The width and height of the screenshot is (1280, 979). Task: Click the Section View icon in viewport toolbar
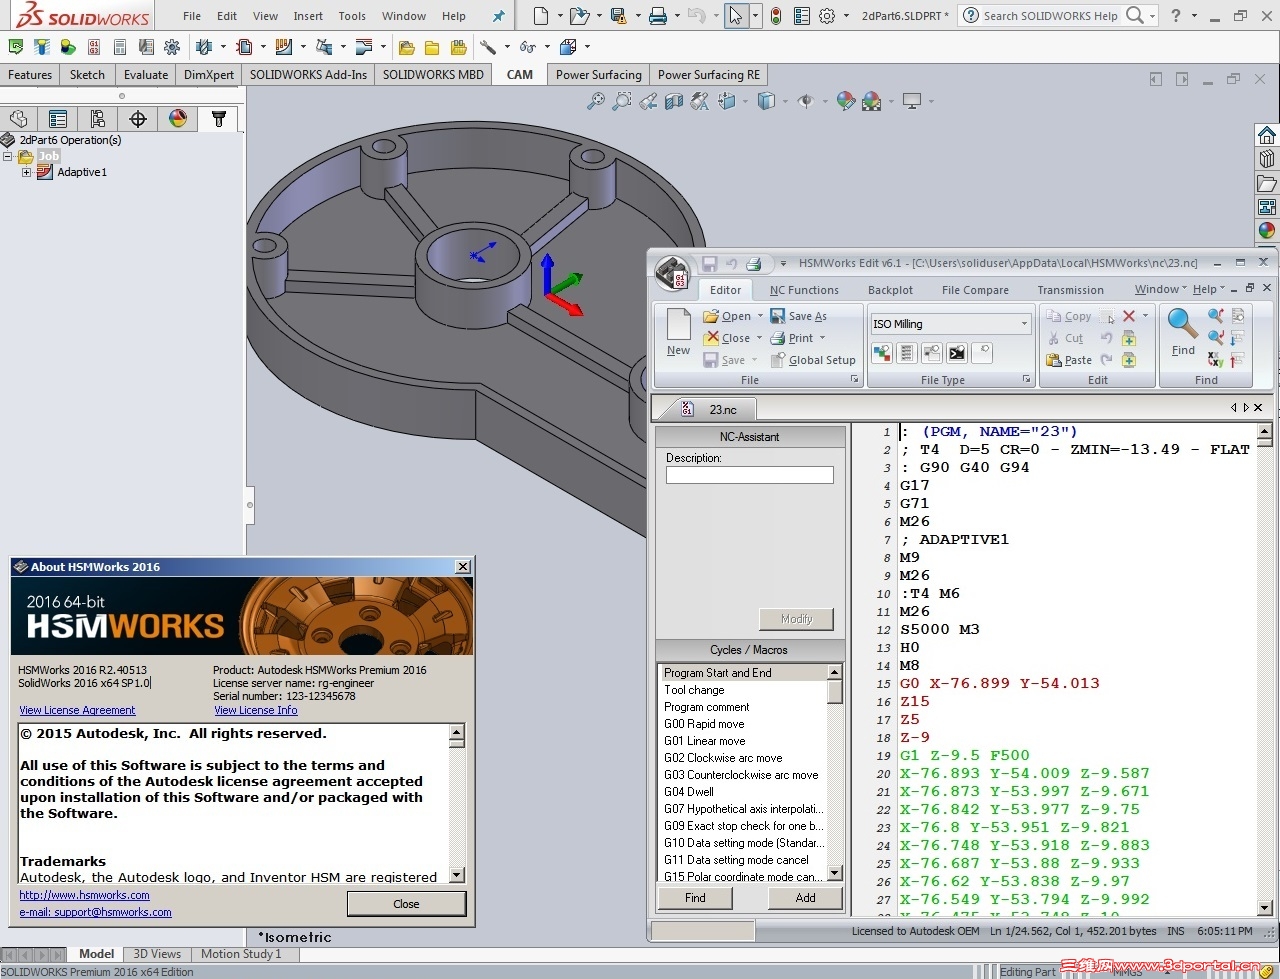click(674, 101)
